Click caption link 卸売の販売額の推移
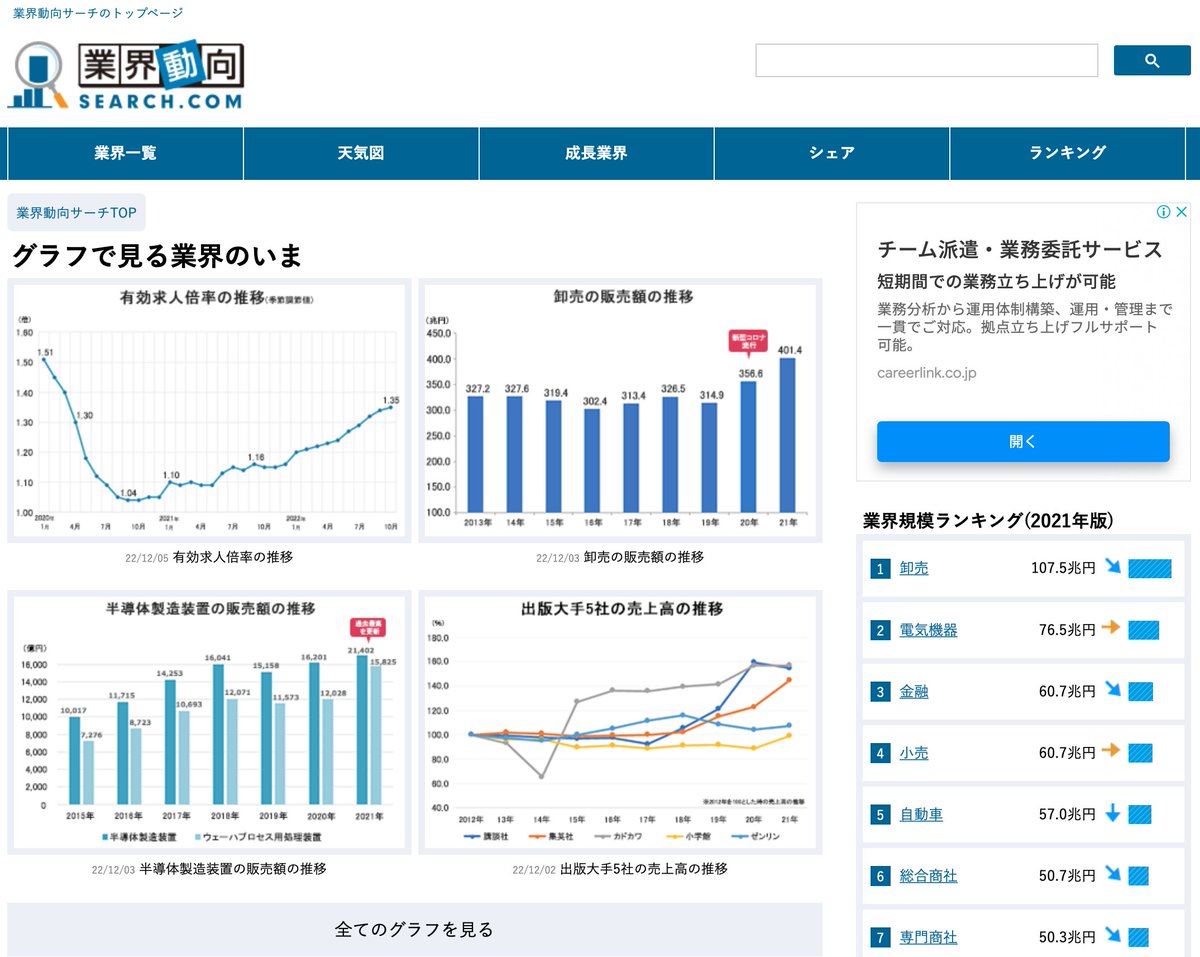The image size is (1200, 957). [644, 557]
